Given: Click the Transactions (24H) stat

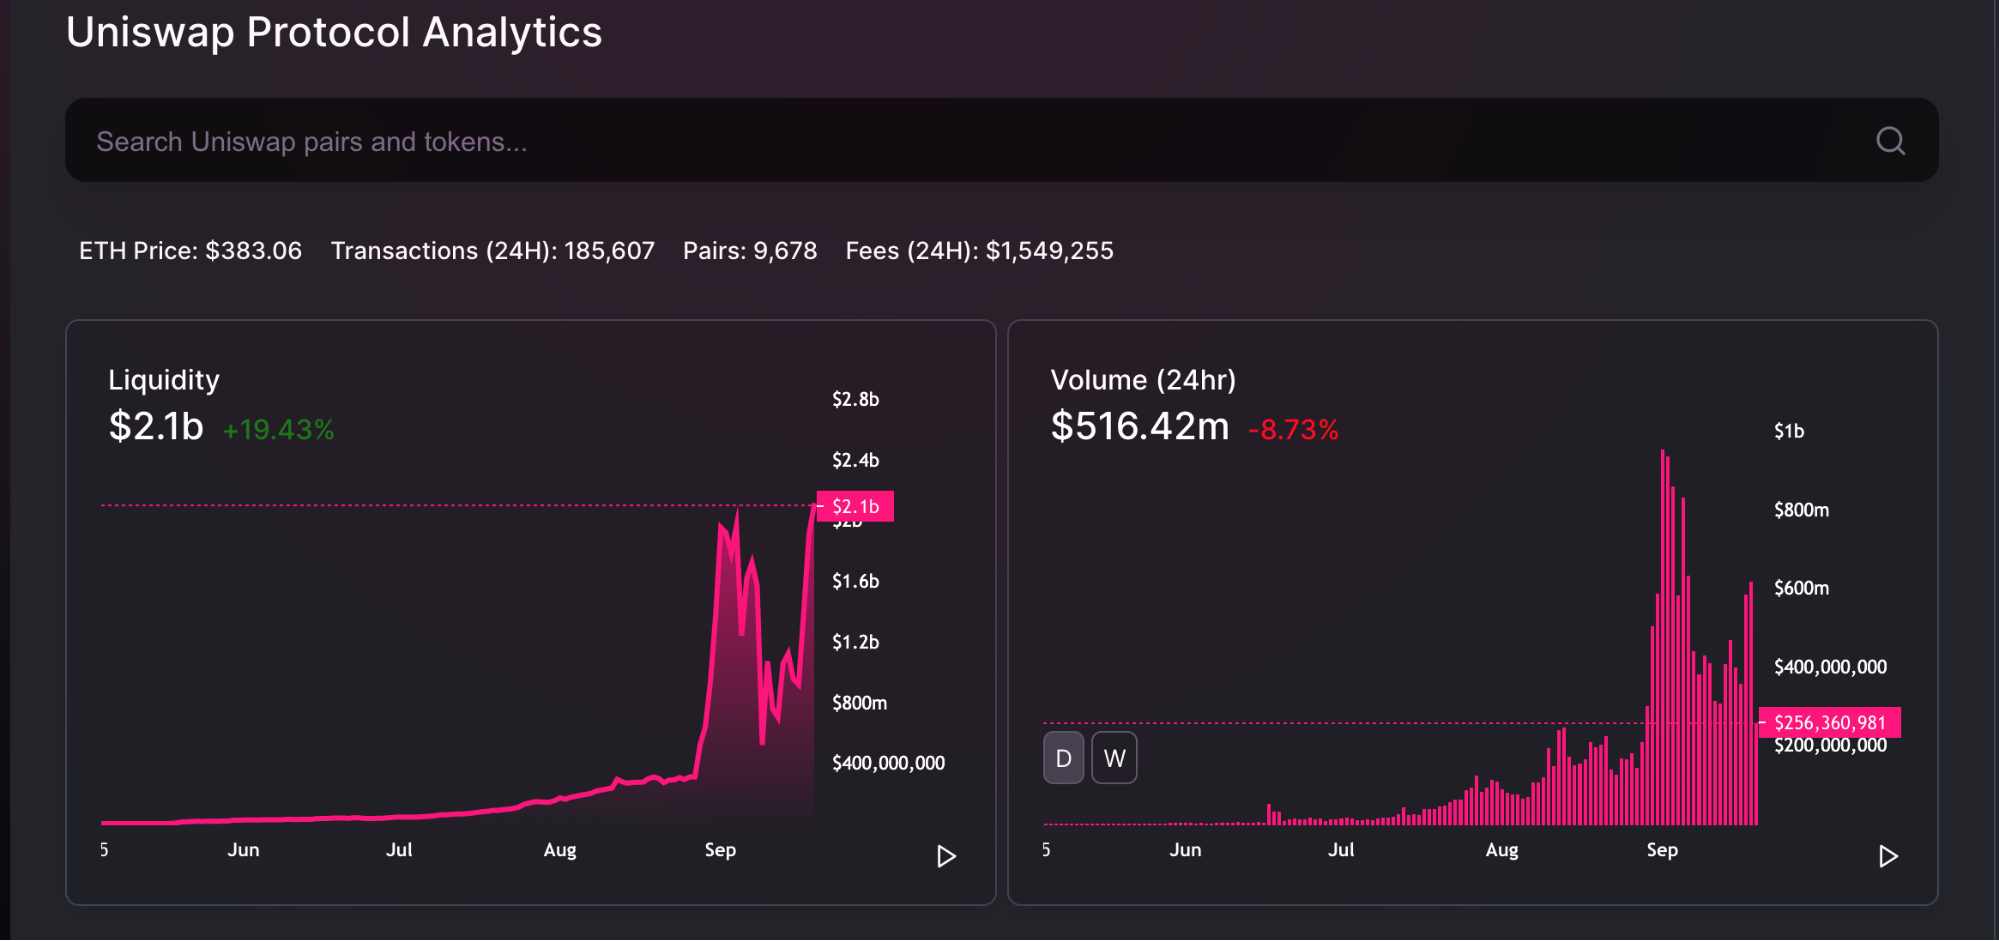Looking at the screenshot, I should point(492,251).
